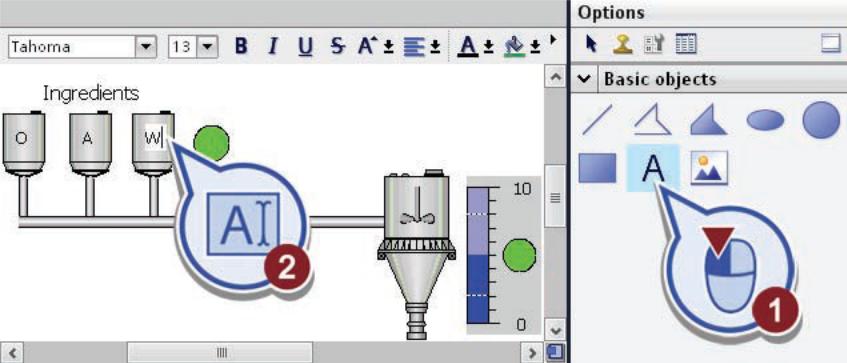Select the pointer tool in Options
847x363 pixels.
[x=591, y=44]
